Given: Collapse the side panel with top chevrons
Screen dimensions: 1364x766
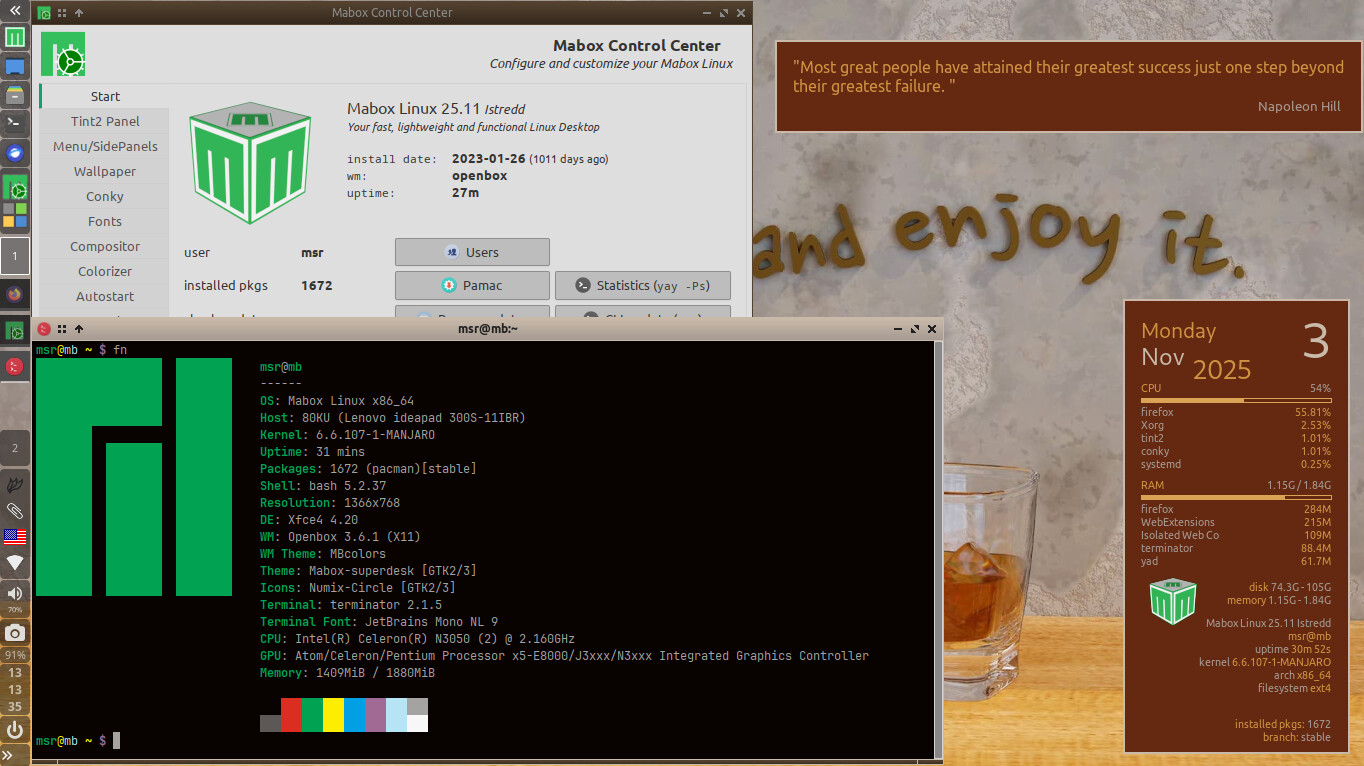Looking at the screenshot, I should click(x=15, y=10).
